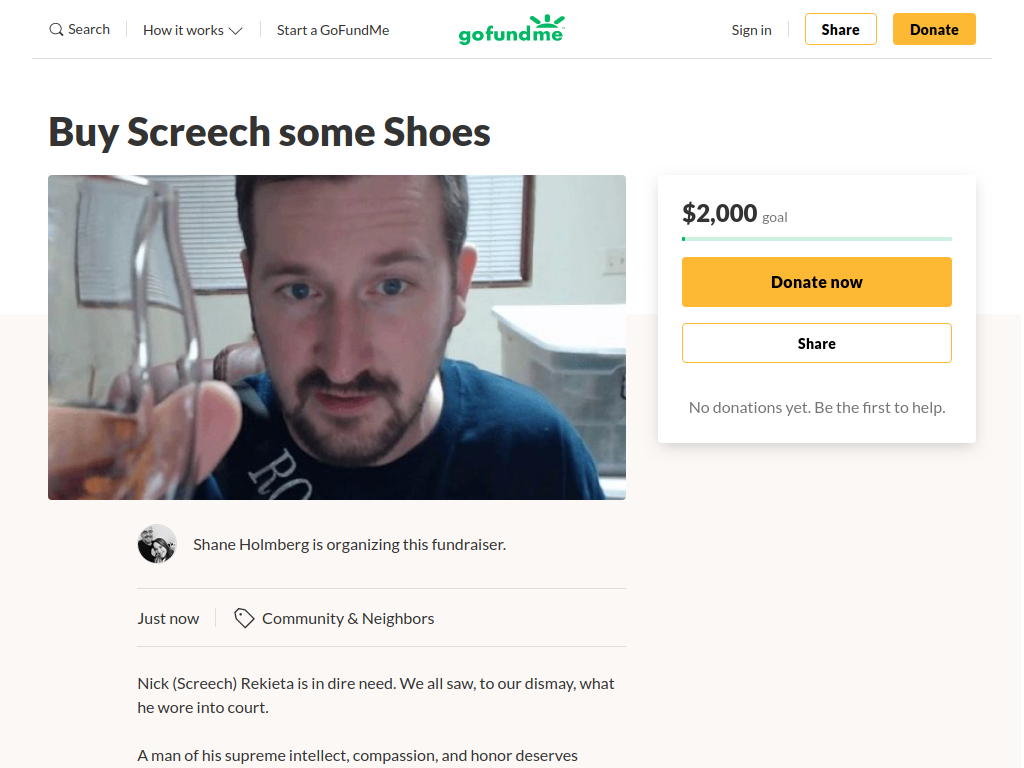Open the How it works menu
1024x768 pixels.
click(193, 30)
